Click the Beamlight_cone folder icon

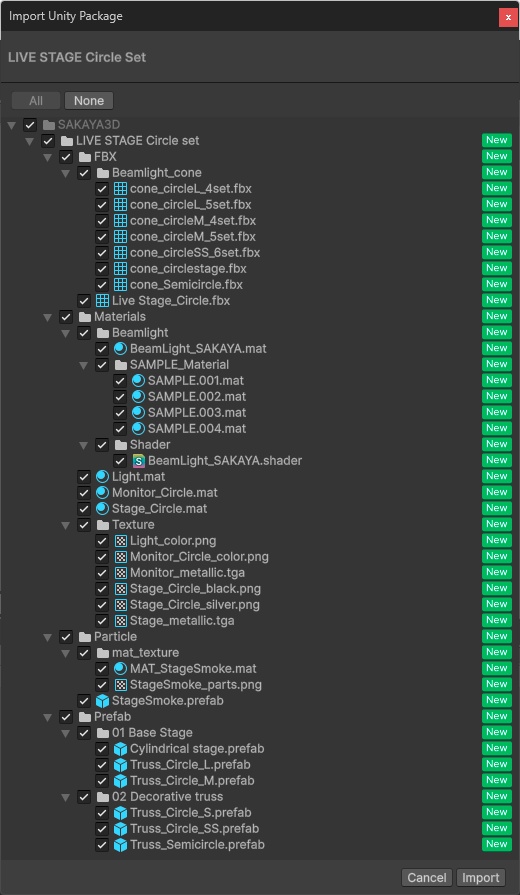[x=102, y=172]
